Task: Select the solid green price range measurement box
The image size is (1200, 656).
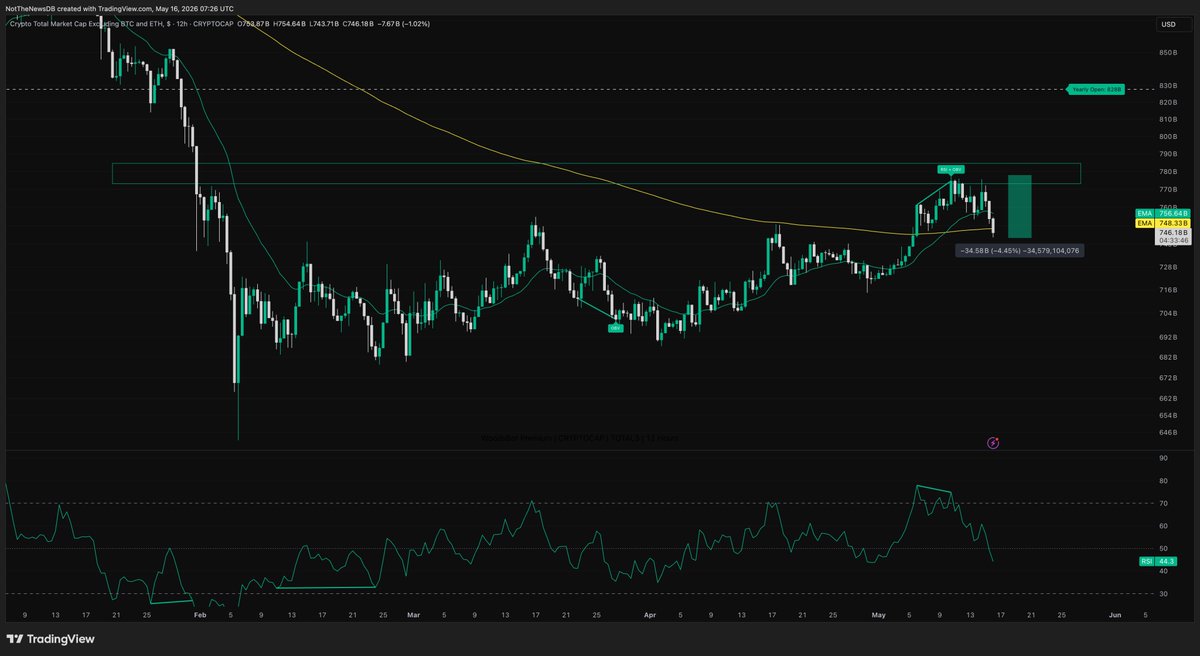Action: (1019, 206)
